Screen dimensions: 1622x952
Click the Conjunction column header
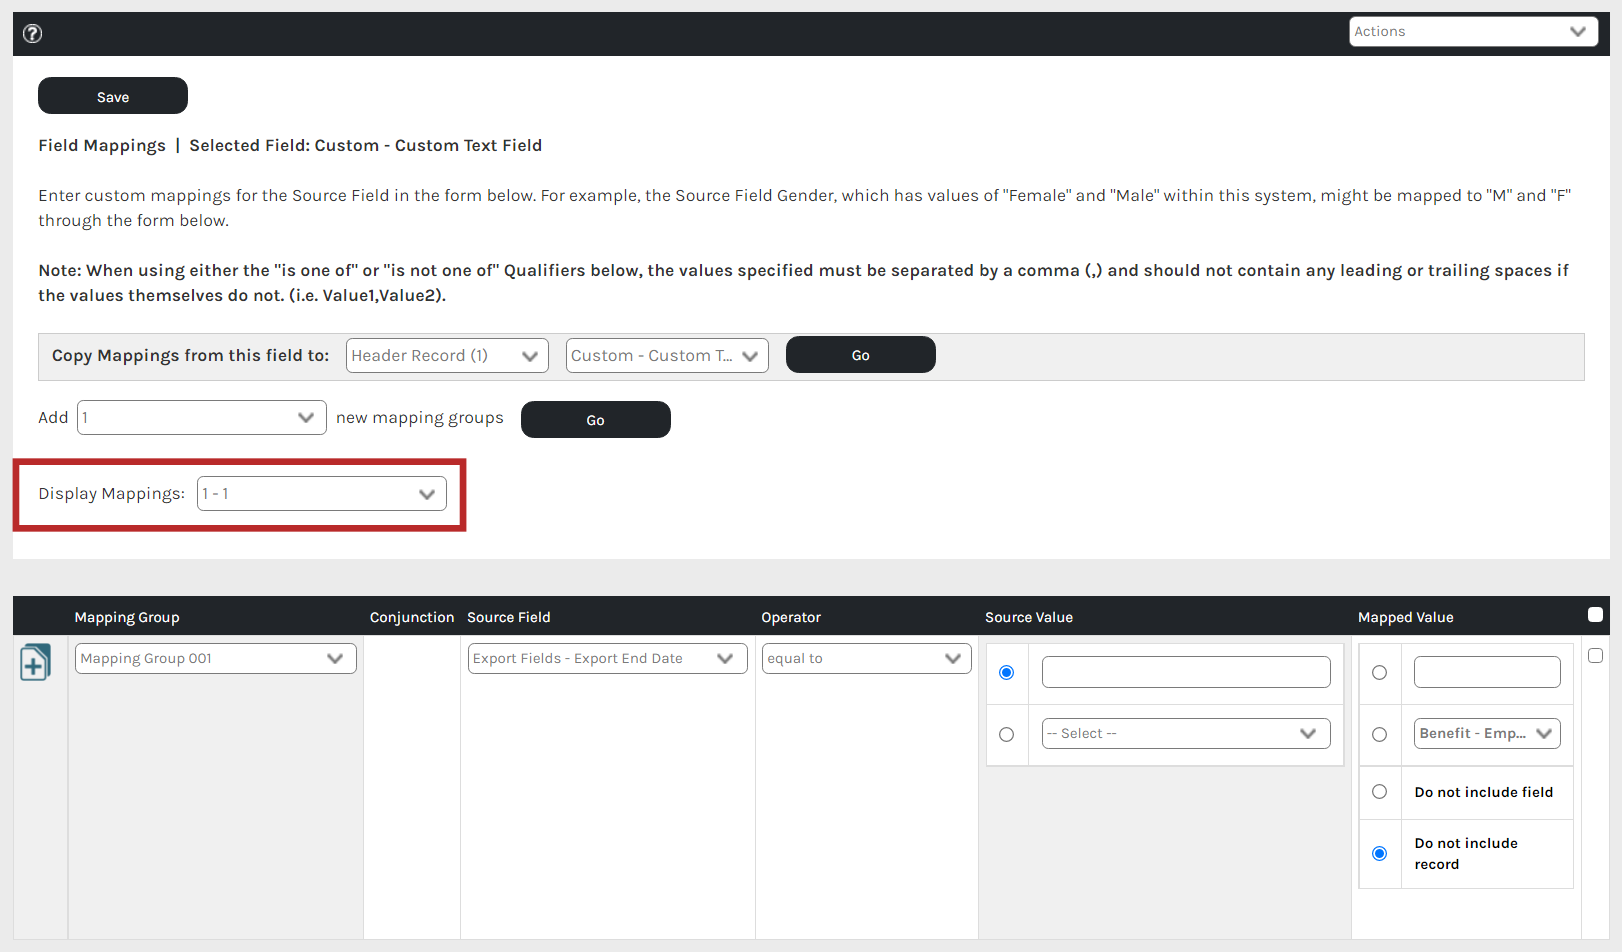click(x=412, y=617)
